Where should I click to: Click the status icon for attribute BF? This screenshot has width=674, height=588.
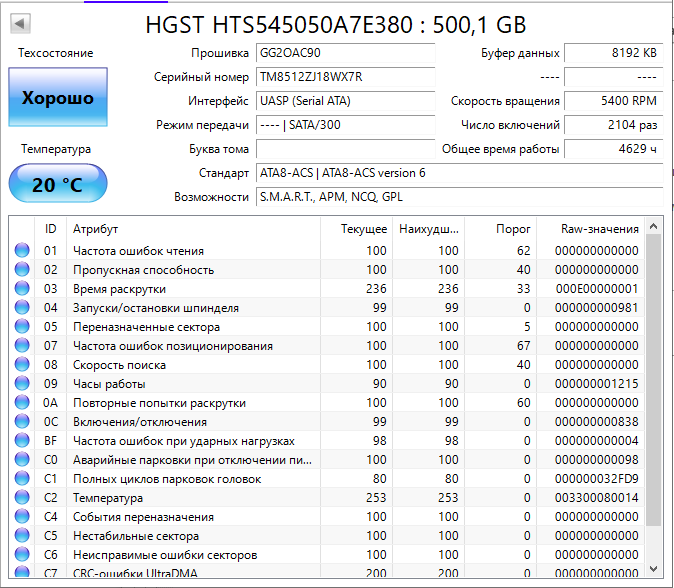point(22,441)
